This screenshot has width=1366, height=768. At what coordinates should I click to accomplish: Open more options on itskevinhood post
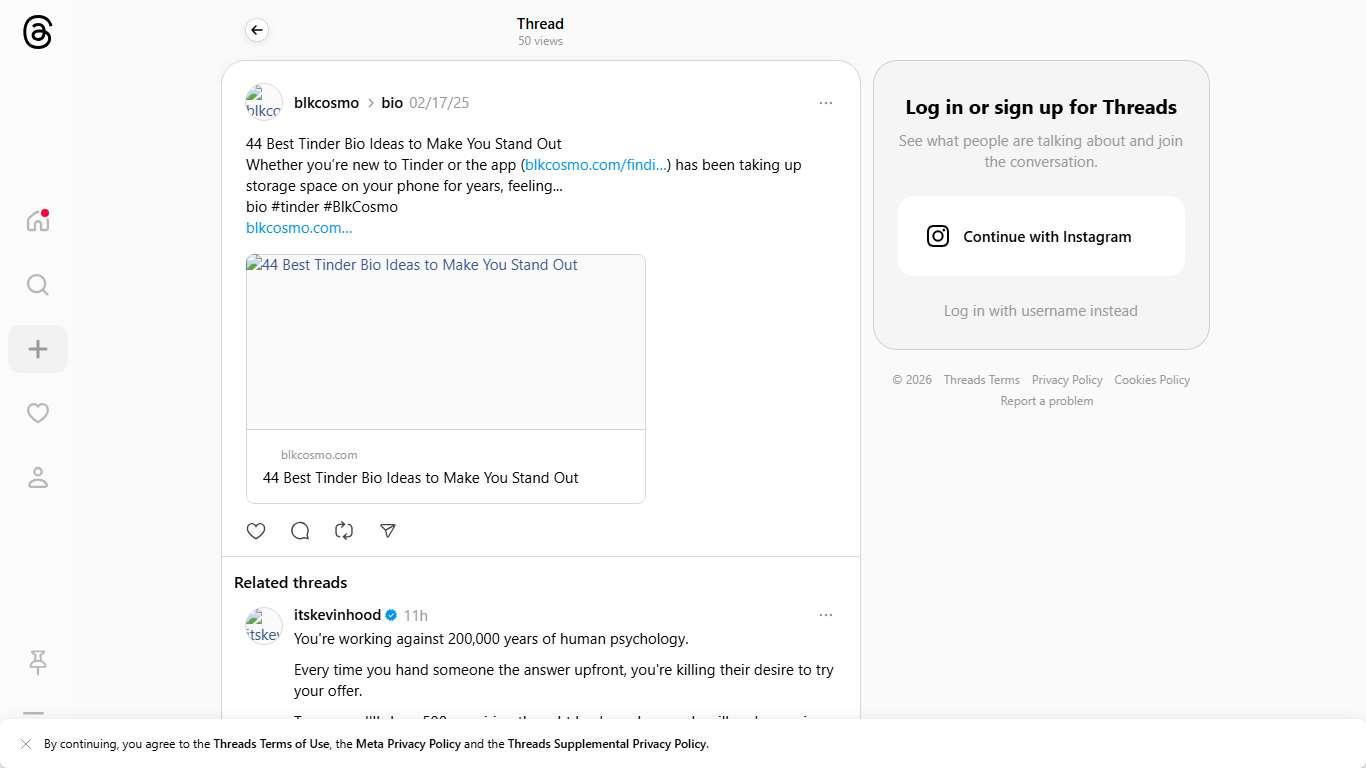point(825,615)
